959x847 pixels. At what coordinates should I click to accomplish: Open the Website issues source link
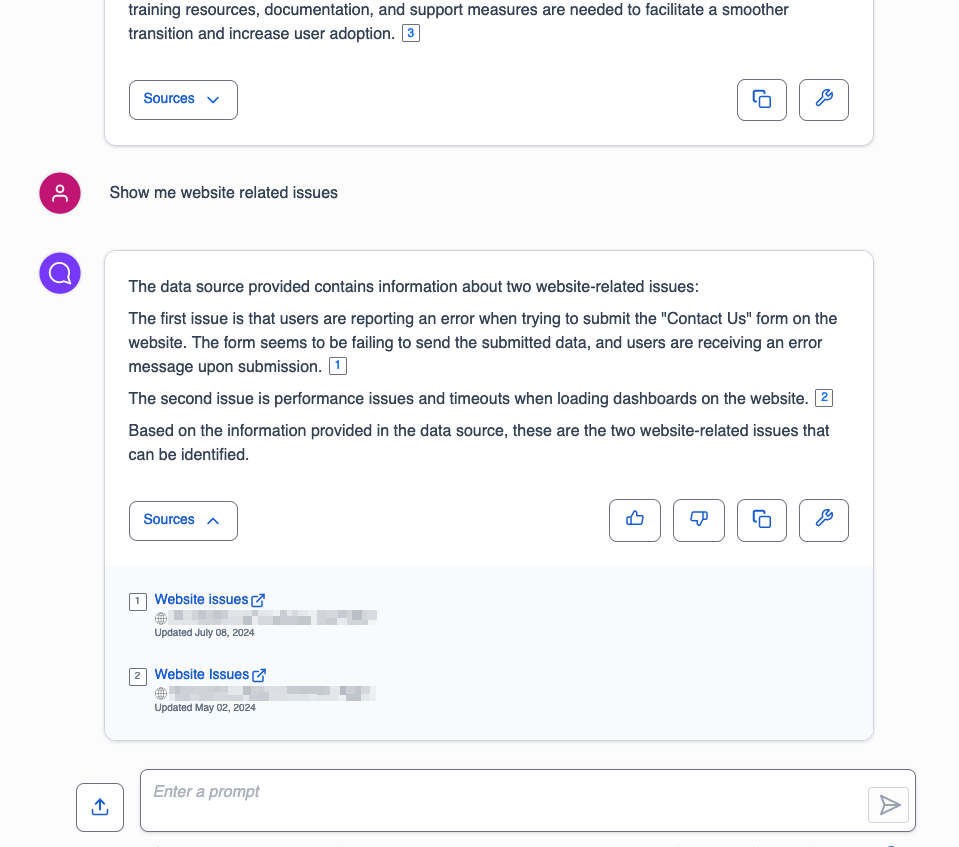(200, 599)
